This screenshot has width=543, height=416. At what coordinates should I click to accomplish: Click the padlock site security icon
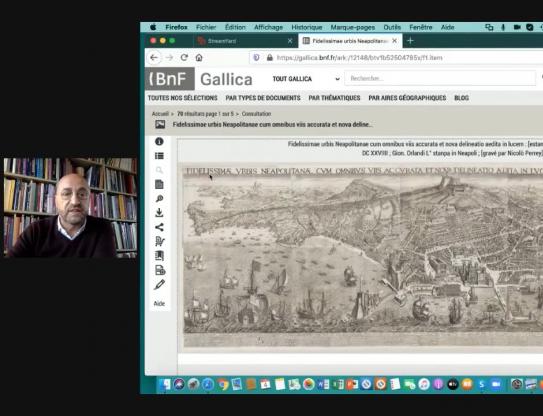[270, 57]
